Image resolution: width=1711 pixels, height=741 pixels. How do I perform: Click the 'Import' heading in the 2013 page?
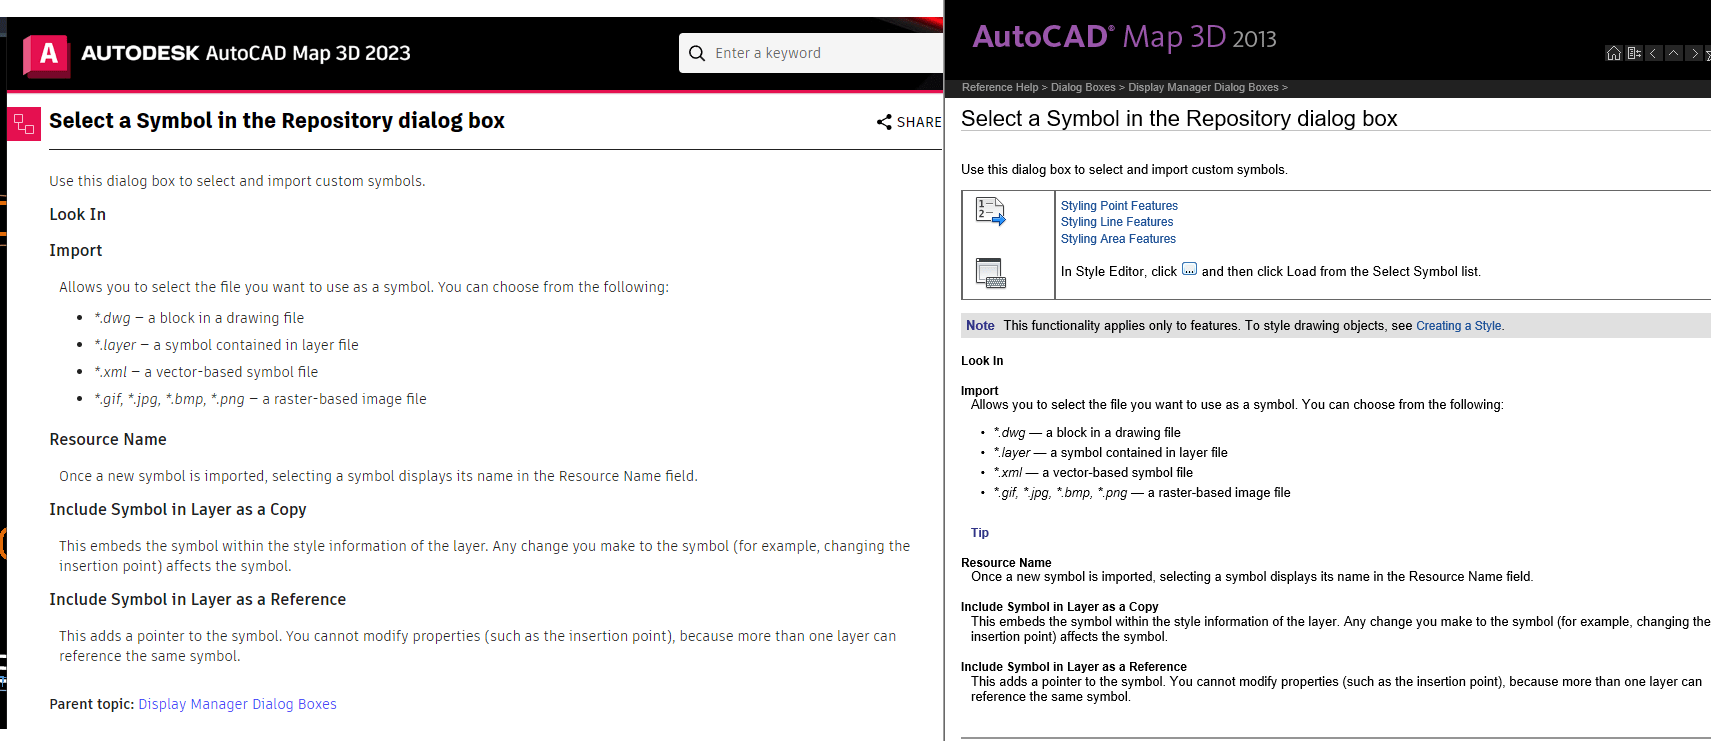point(979,391)
